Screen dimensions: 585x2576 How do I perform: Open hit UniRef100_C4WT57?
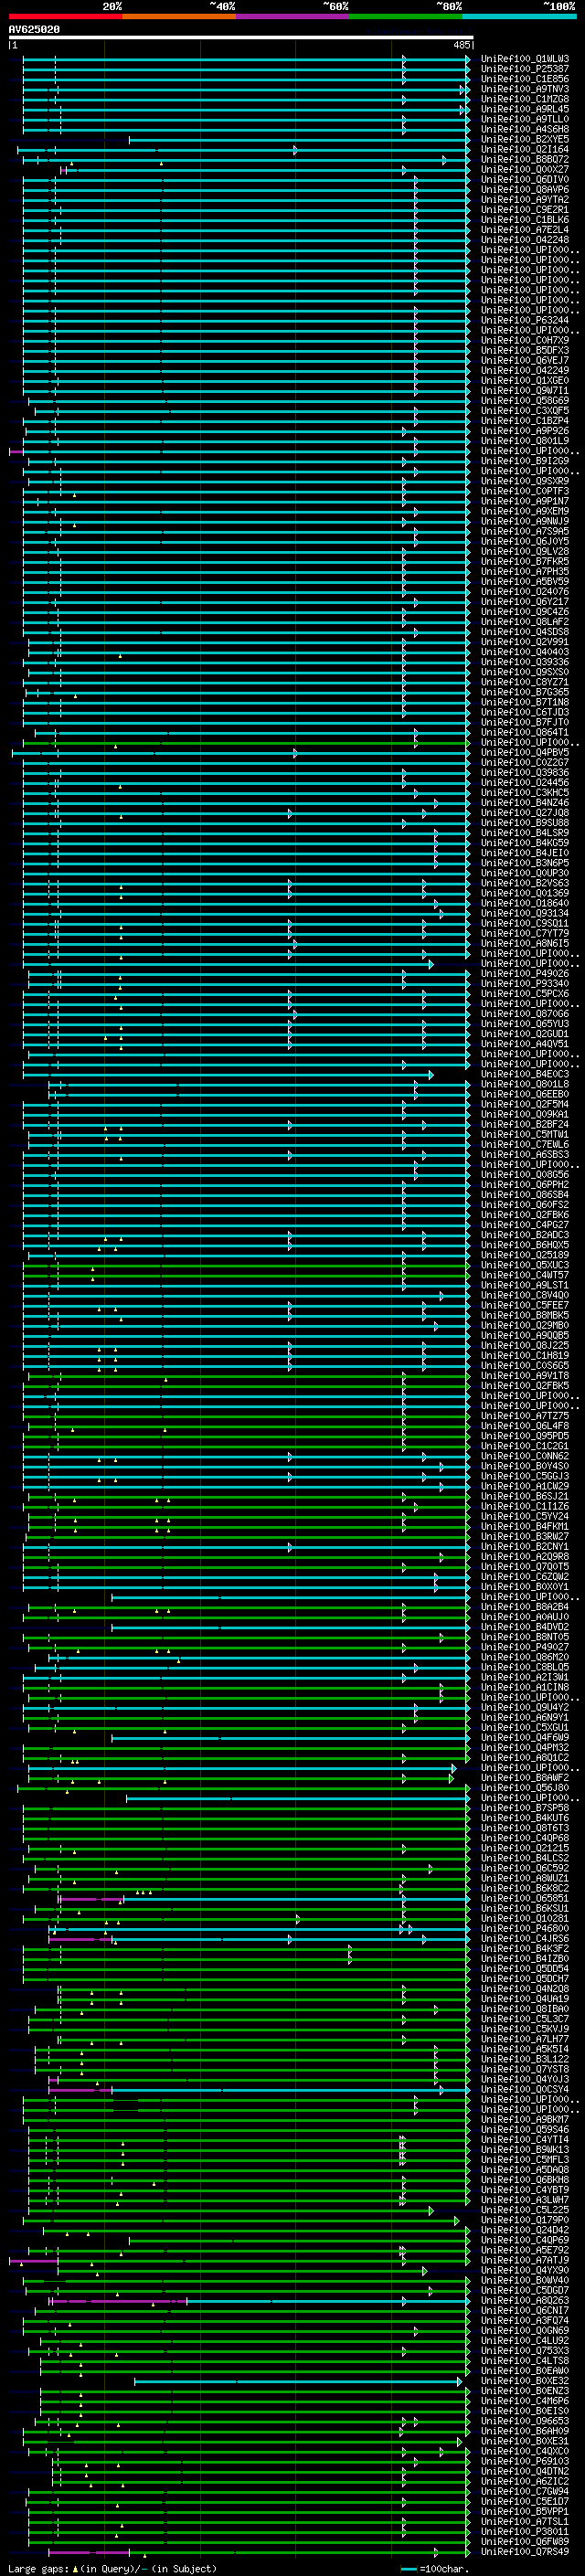525,1275
